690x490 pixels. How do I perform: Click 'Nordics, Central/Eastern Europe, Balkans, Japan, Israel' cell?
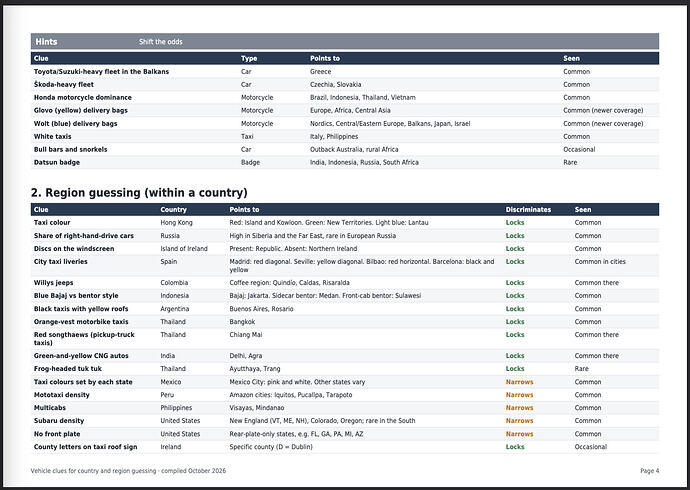[390, 124]
